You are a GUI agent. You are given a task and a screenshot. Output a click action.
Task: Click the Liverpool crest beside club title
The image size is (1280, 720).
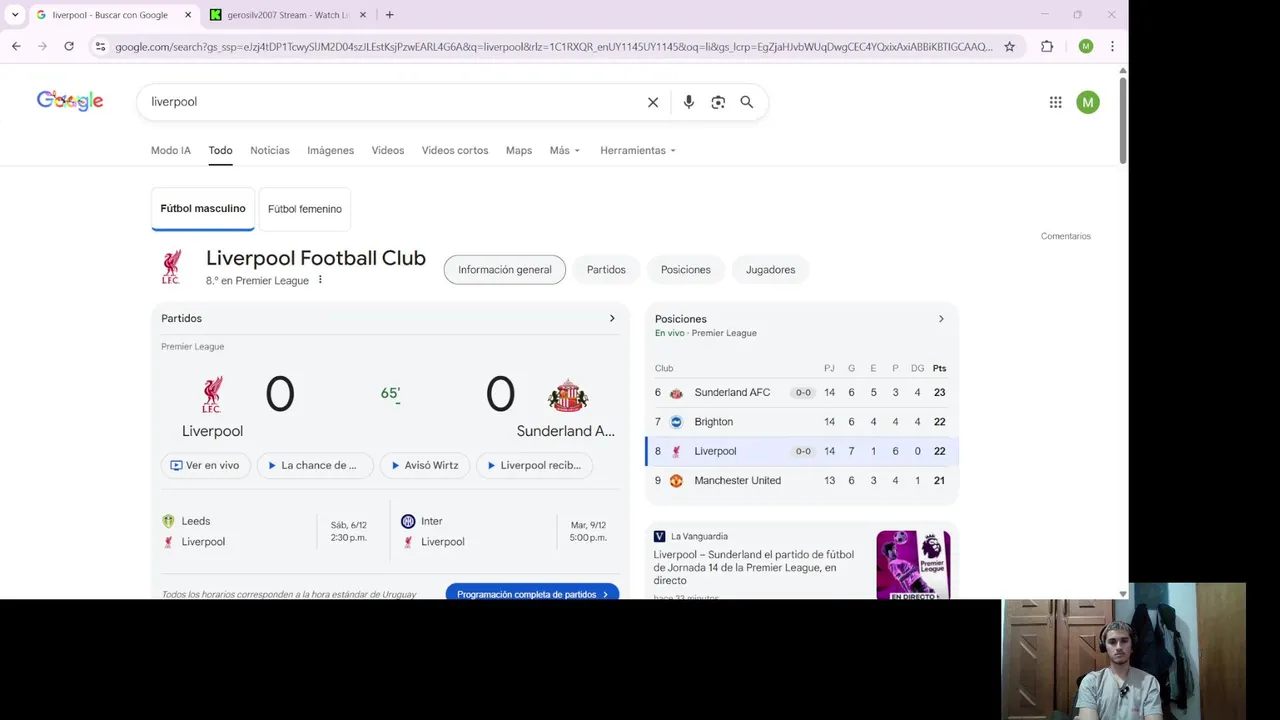pyautogui.click(x=172, y=267)
